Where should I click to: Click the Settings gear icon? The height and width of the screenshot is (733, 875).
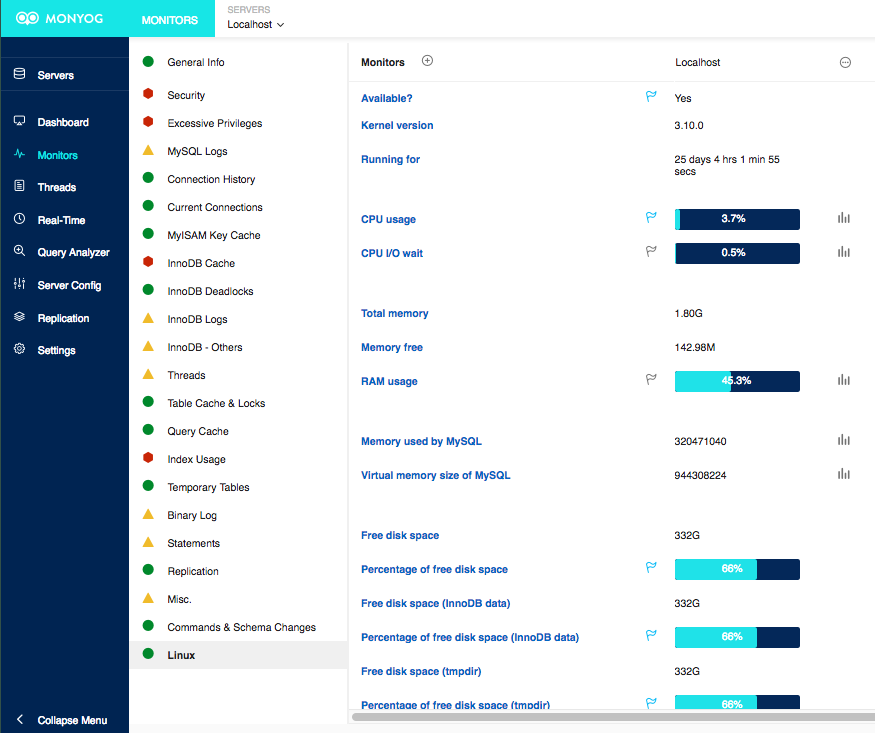coord(20,349)
